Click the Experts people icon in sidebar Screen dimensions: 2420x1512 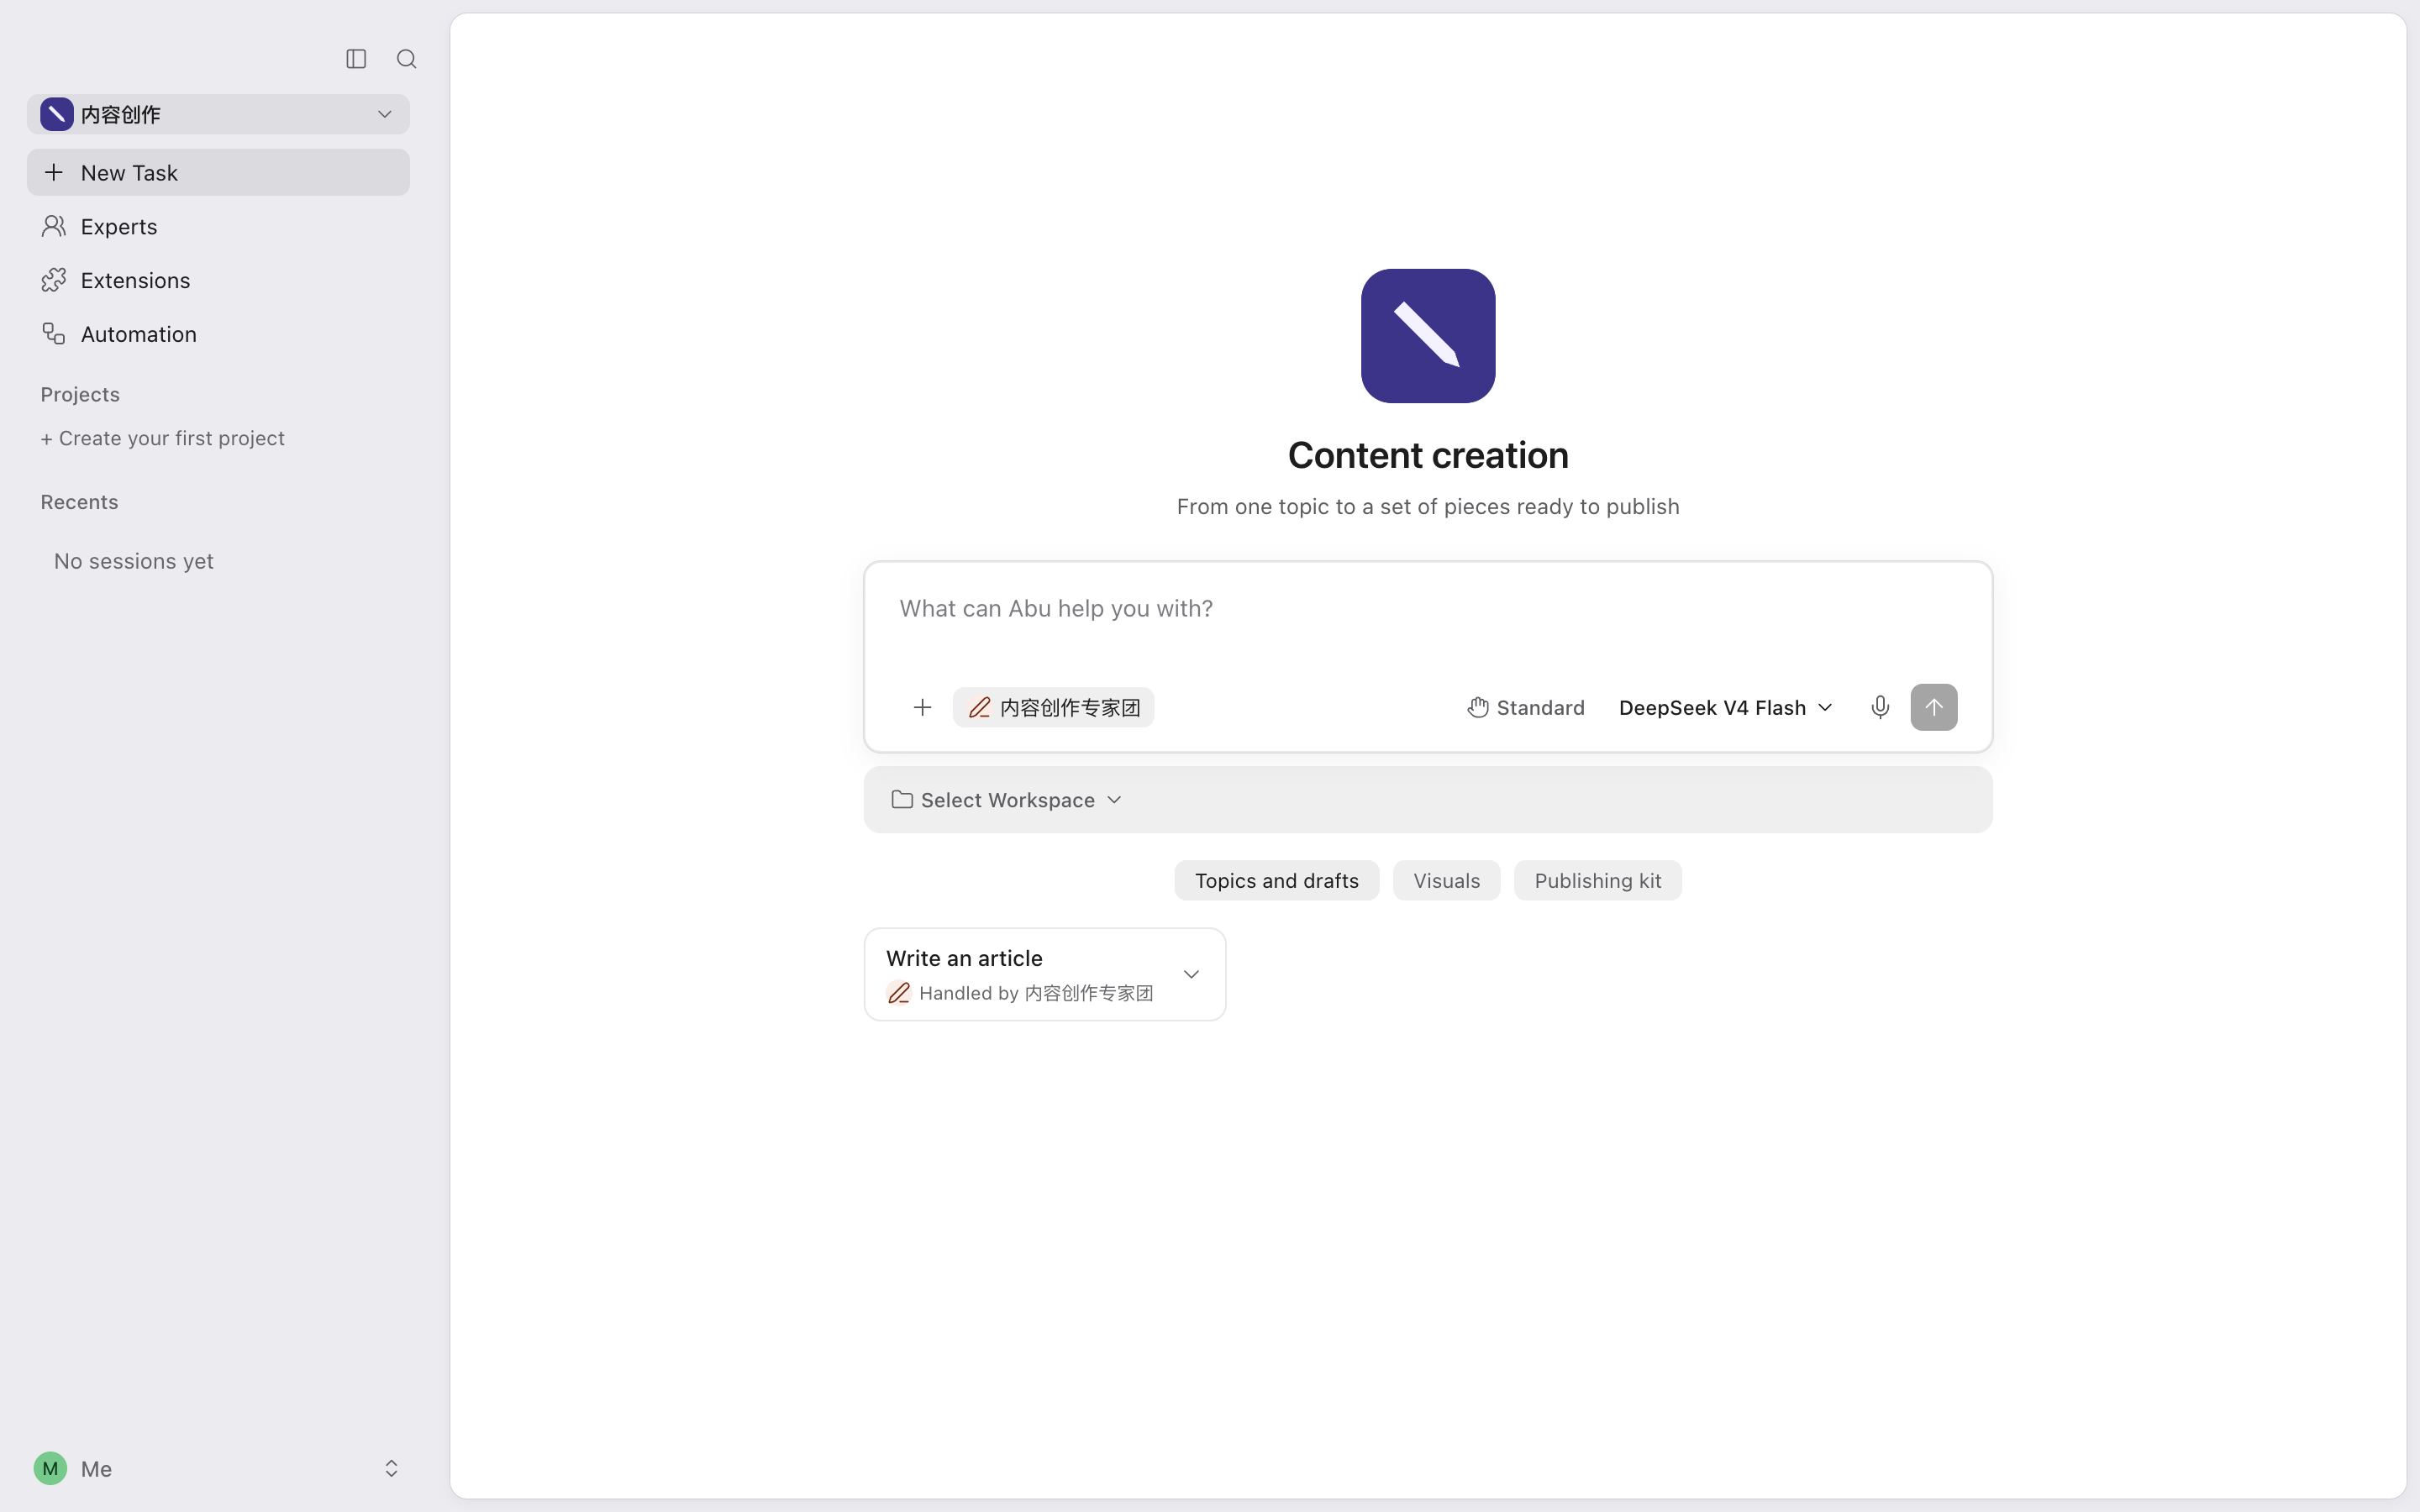pos(54,226)
